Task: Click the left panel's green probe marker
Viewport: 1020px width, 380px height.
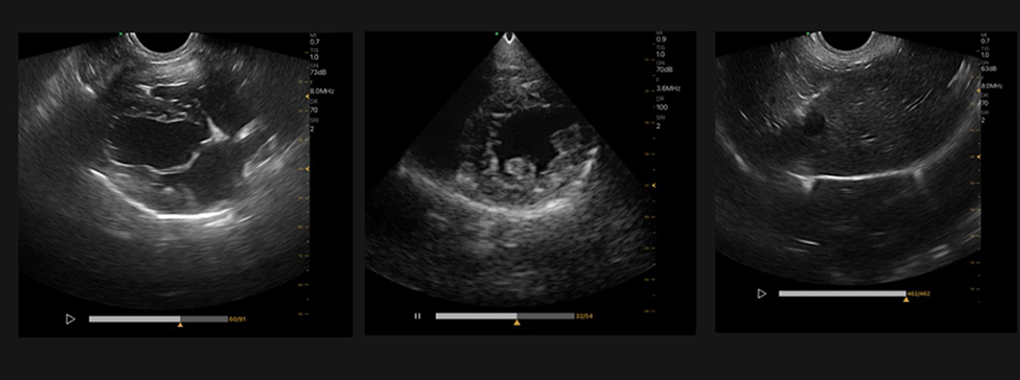Action: (x=120, y=33)
